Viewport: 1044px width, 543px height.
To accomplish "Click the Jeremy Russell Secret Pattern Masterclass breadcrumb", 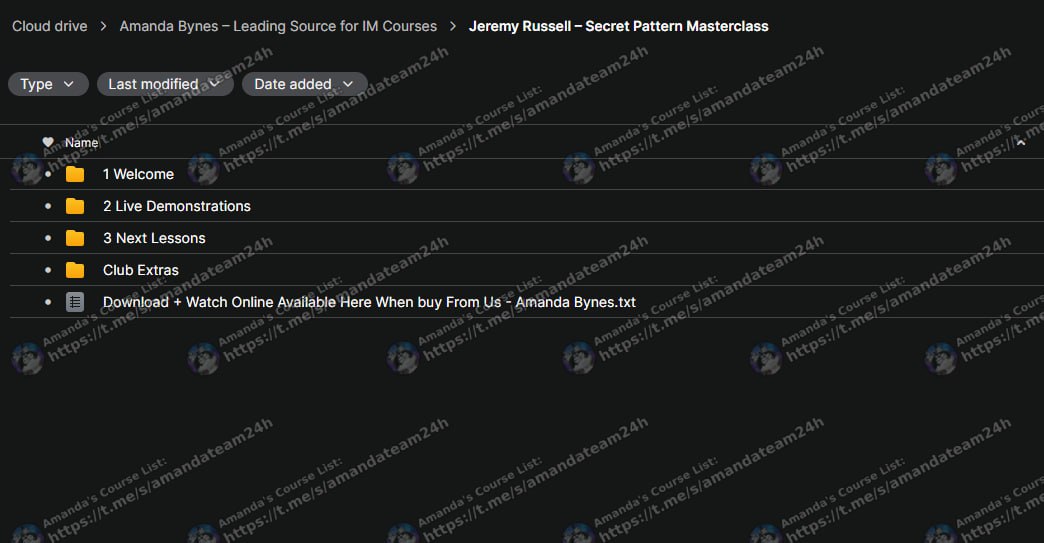I will coord(618,26).
